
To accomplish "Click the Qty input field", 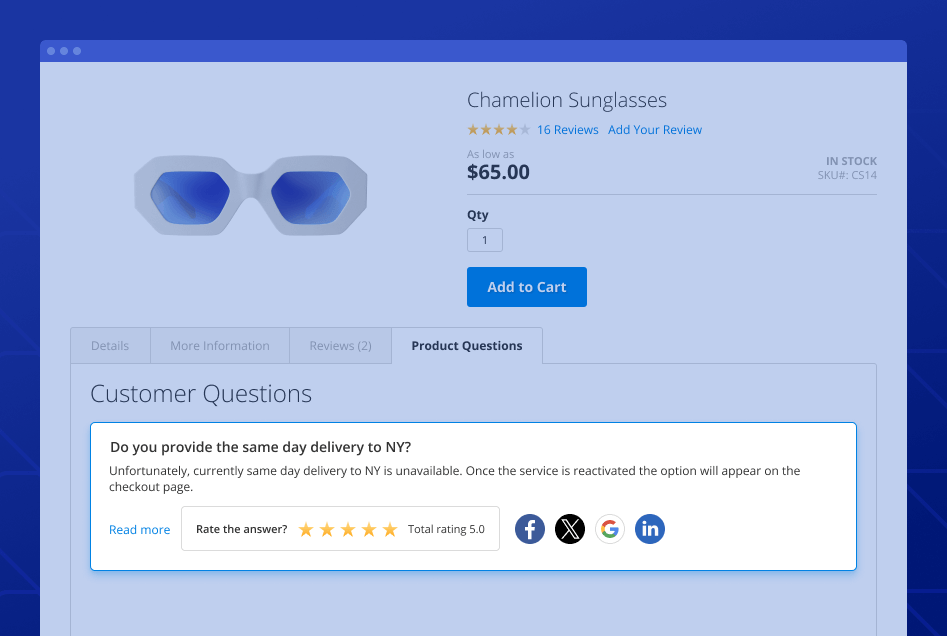I will point(484,240).
